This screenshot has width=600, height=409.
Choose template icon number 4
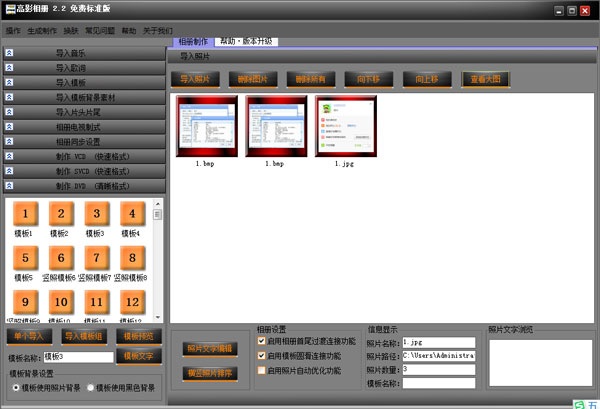pos(130,214)
